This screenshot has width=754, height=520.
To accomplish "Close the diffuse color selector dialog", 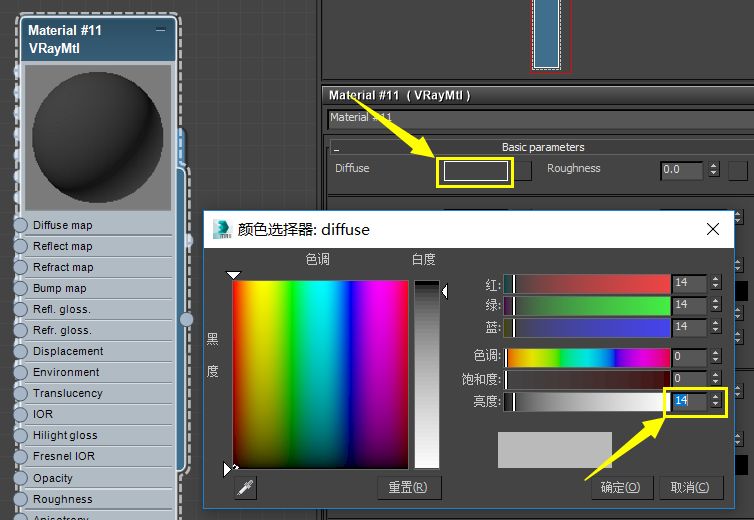I will [713, 229].
